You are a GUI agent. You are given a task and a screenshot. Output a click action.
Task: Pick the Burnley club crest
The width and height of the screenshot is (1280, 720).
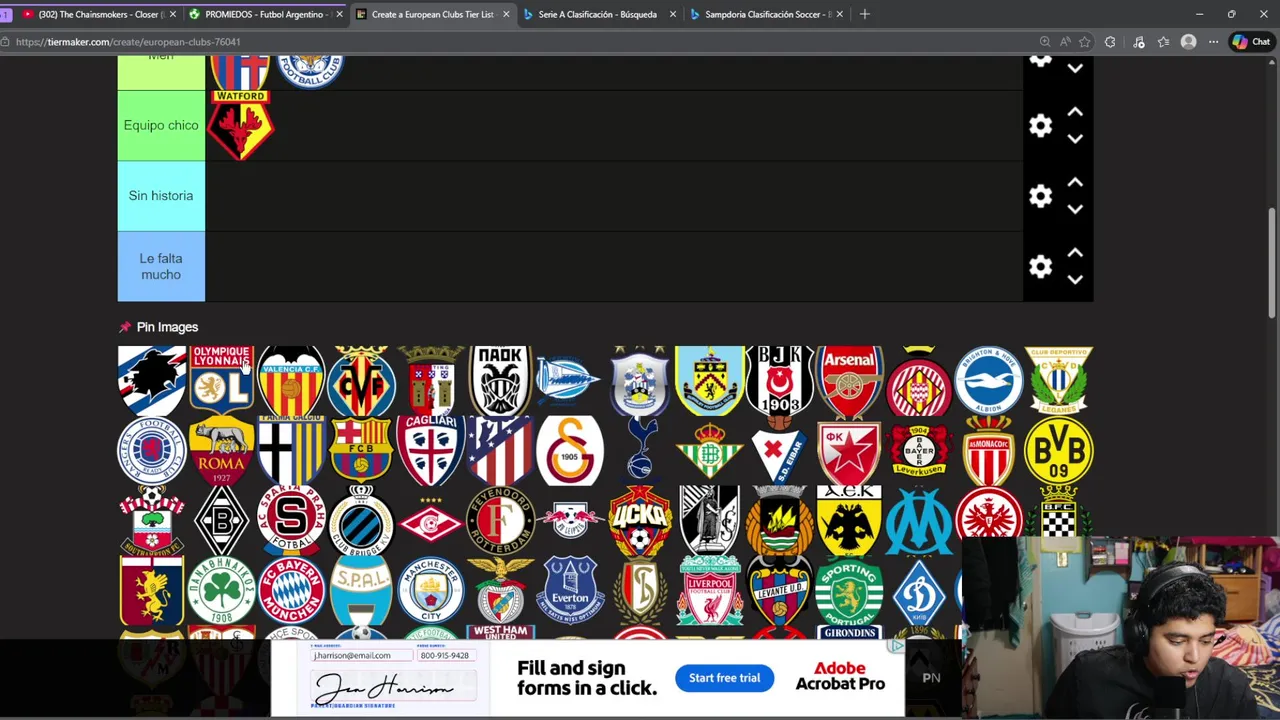tap(709, 381)
